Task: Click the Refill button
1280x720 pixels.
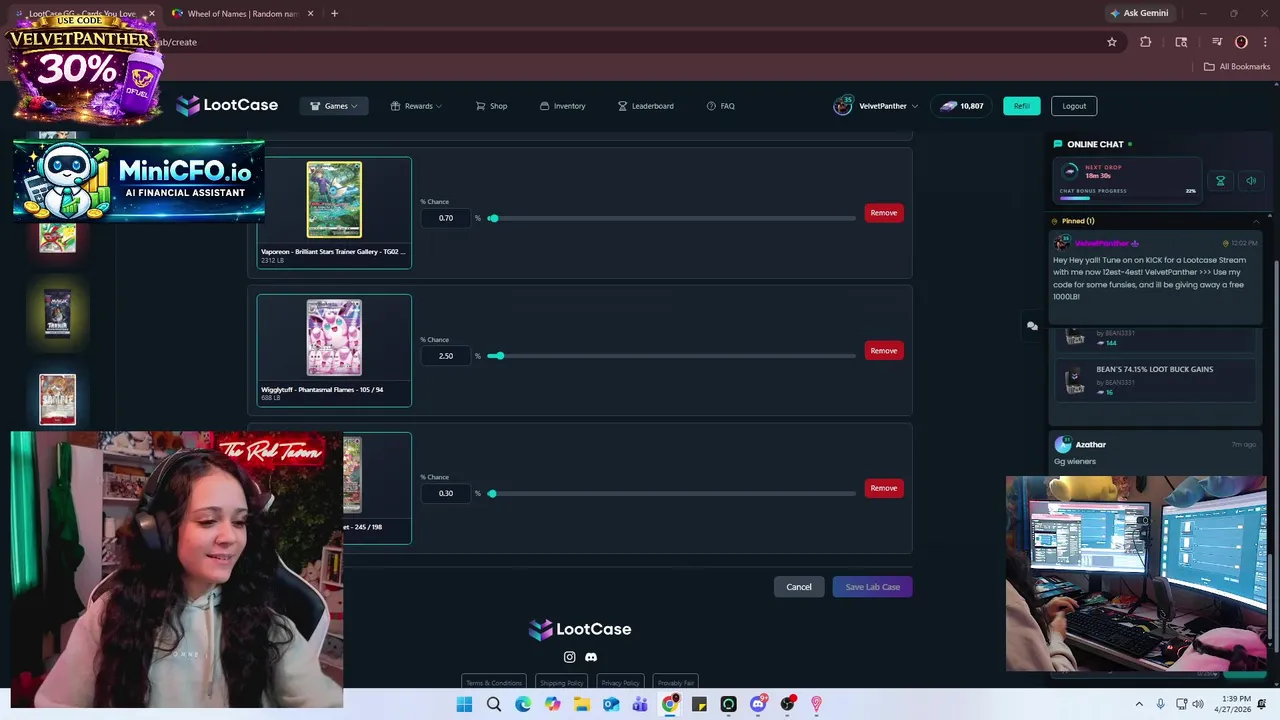Action: 1021,106
